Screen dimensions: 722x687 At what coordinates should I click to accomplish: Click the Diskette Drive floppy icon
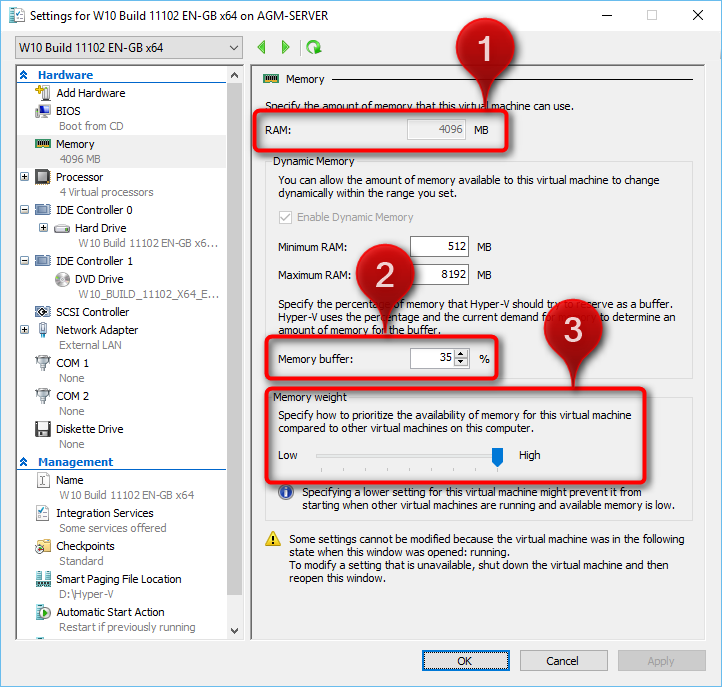pyautogui.click(x=43, y=429)
